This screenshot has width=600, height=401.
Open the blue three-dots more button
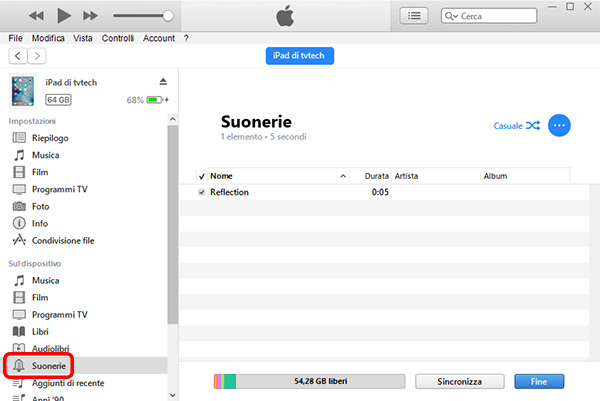coord(559,126)
